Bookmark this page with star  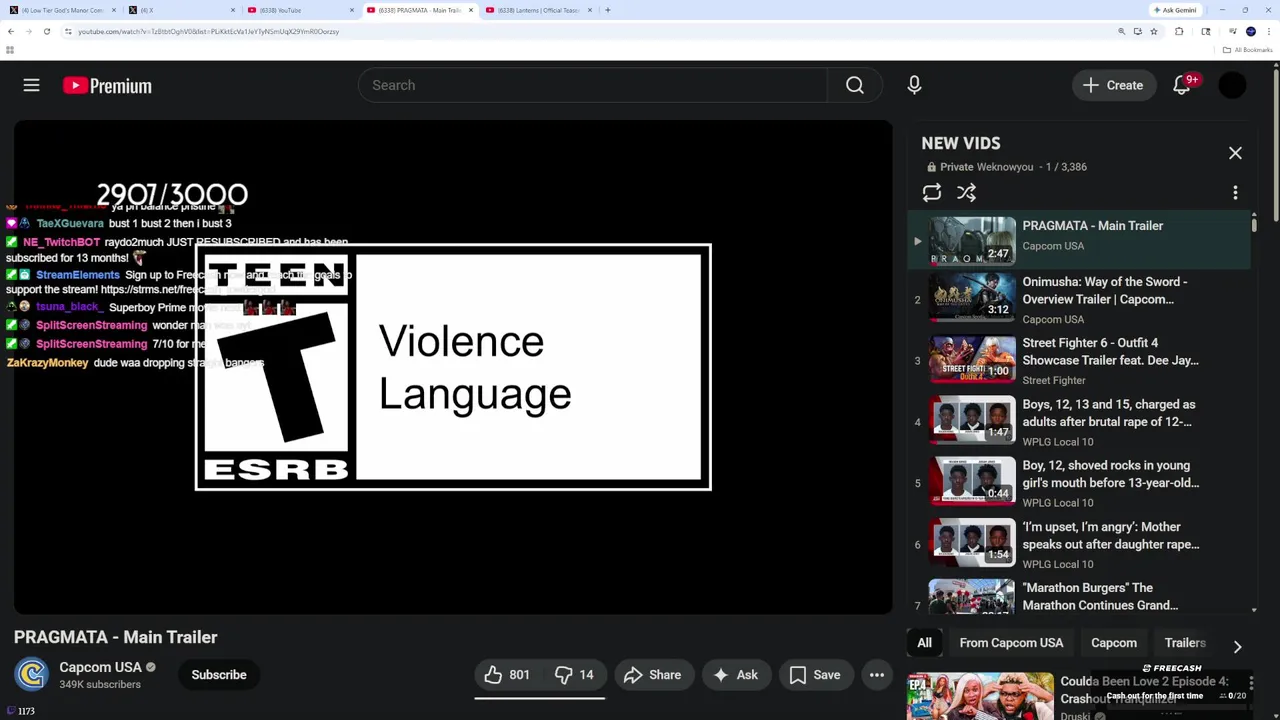pyautogui.click(x=1154, y=32)
